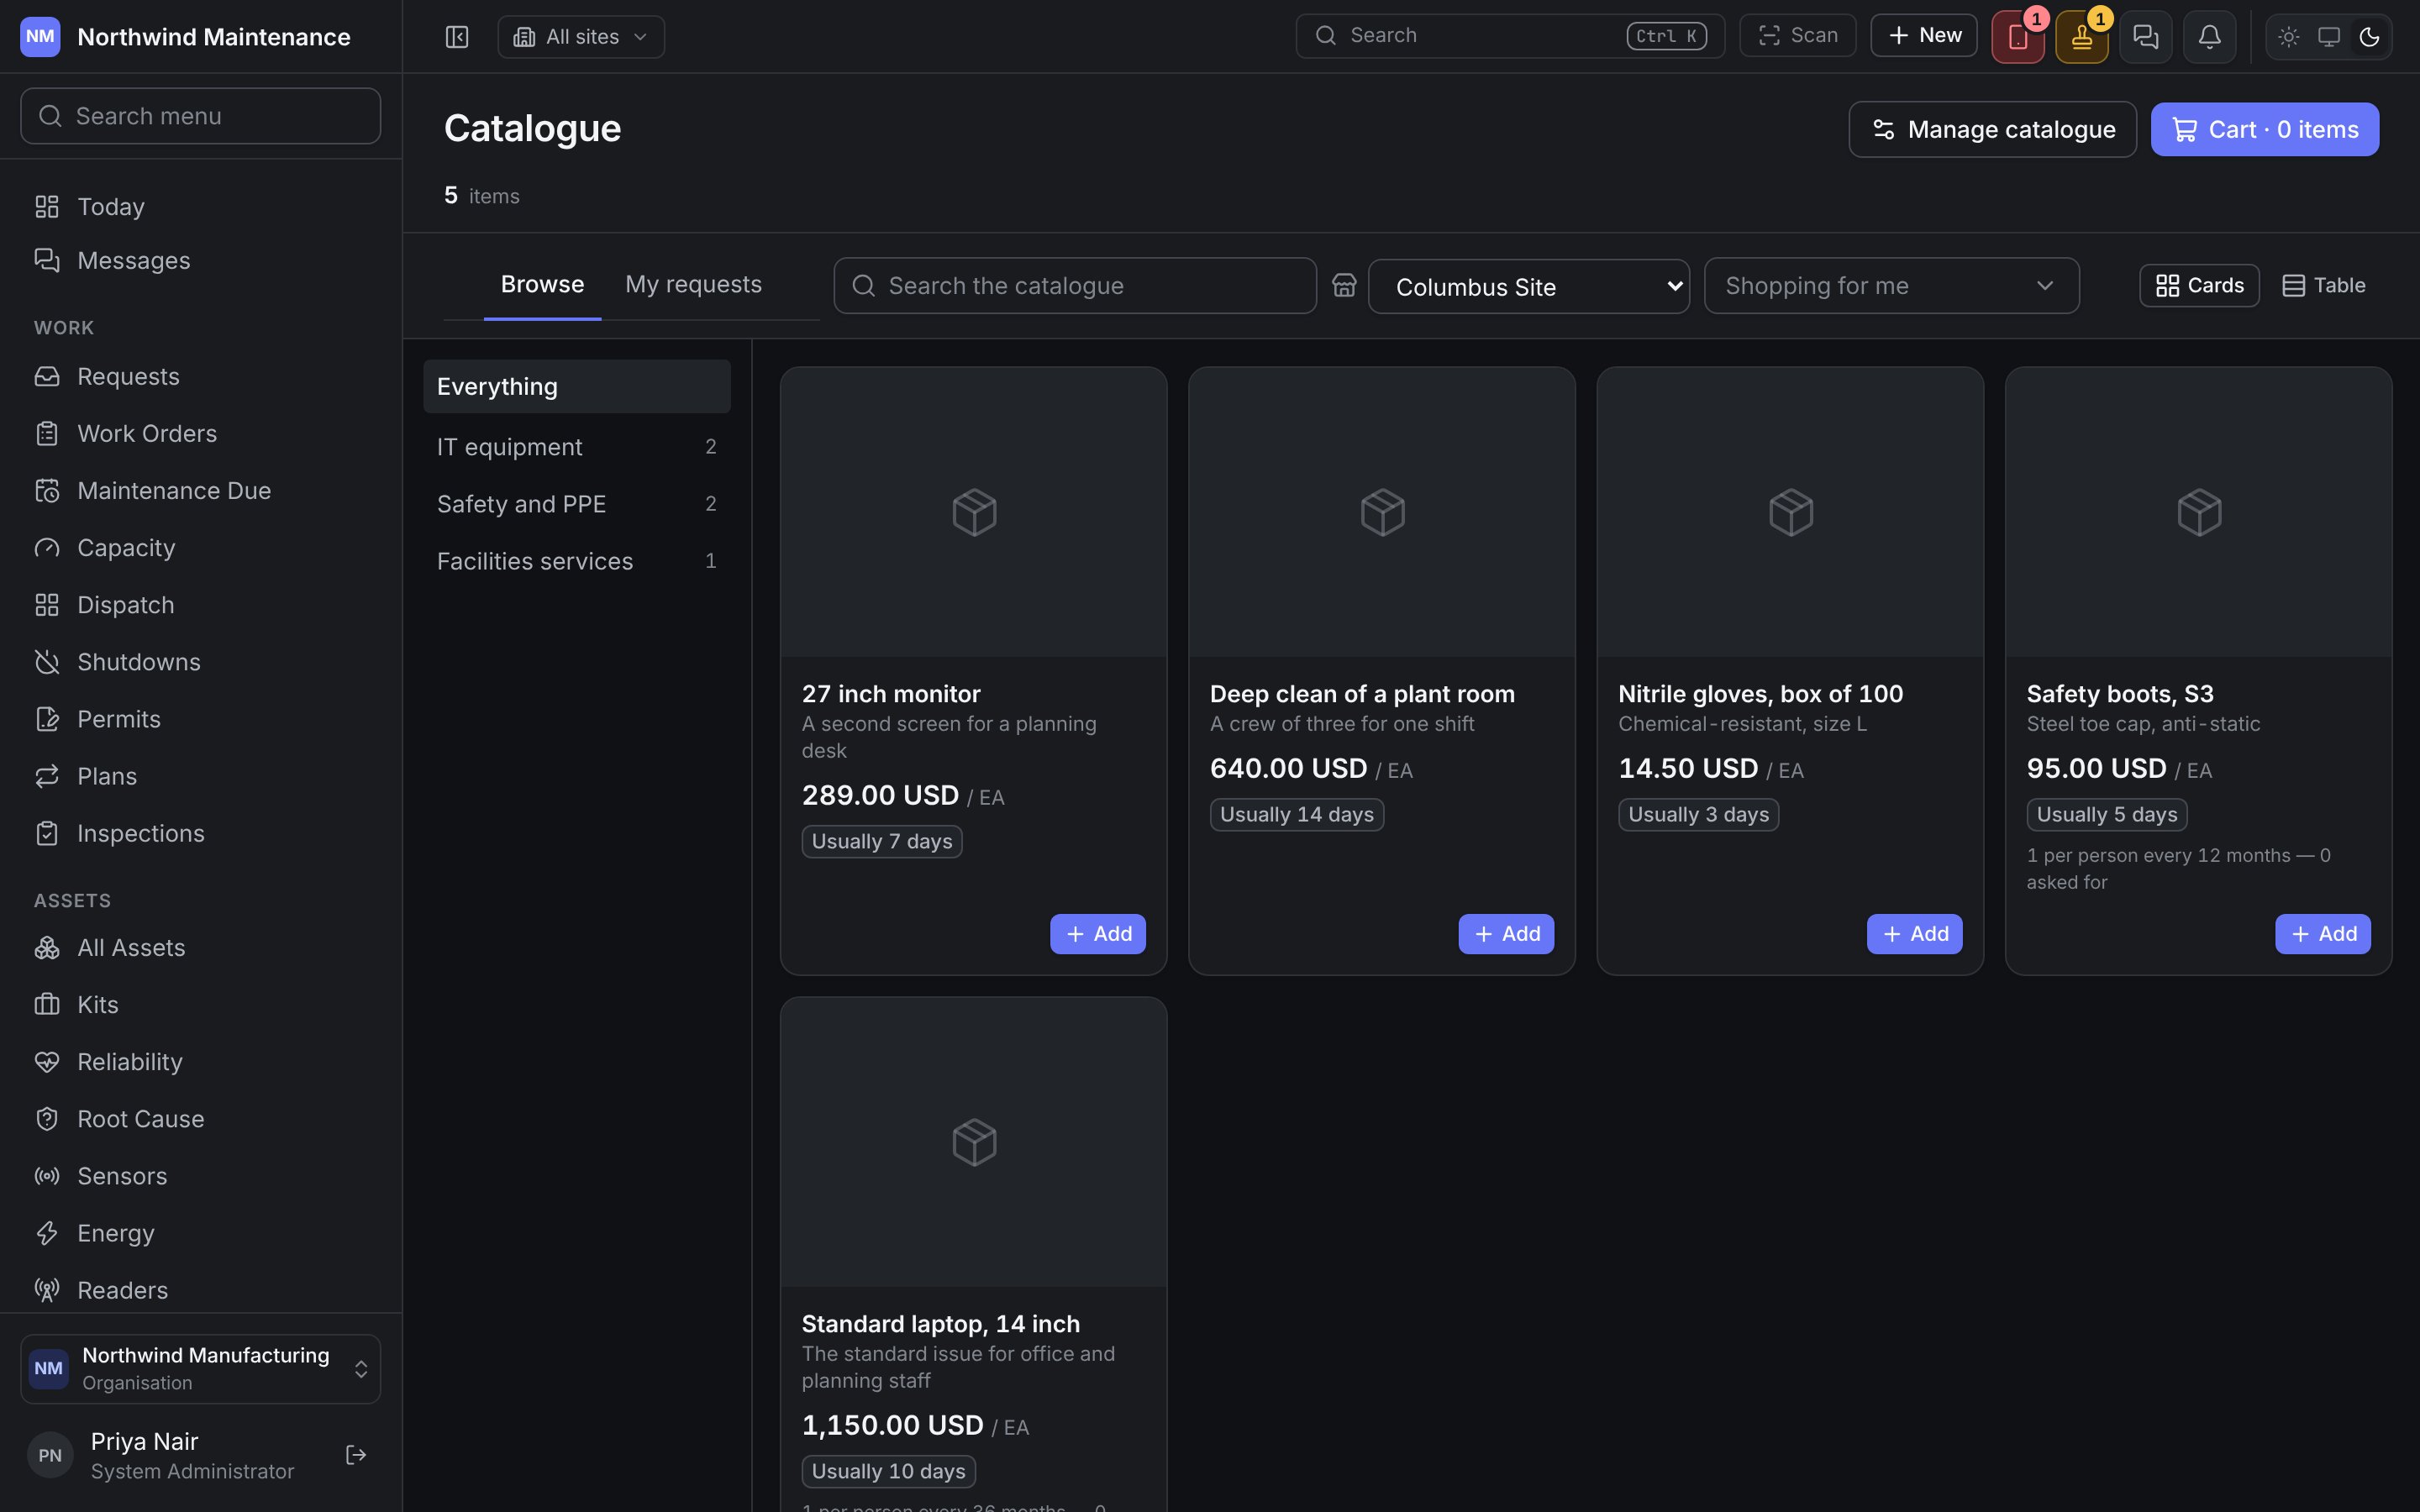Filter by IT equipment category
Viewport: 2420px width, 1512px height.
[577, 447]
